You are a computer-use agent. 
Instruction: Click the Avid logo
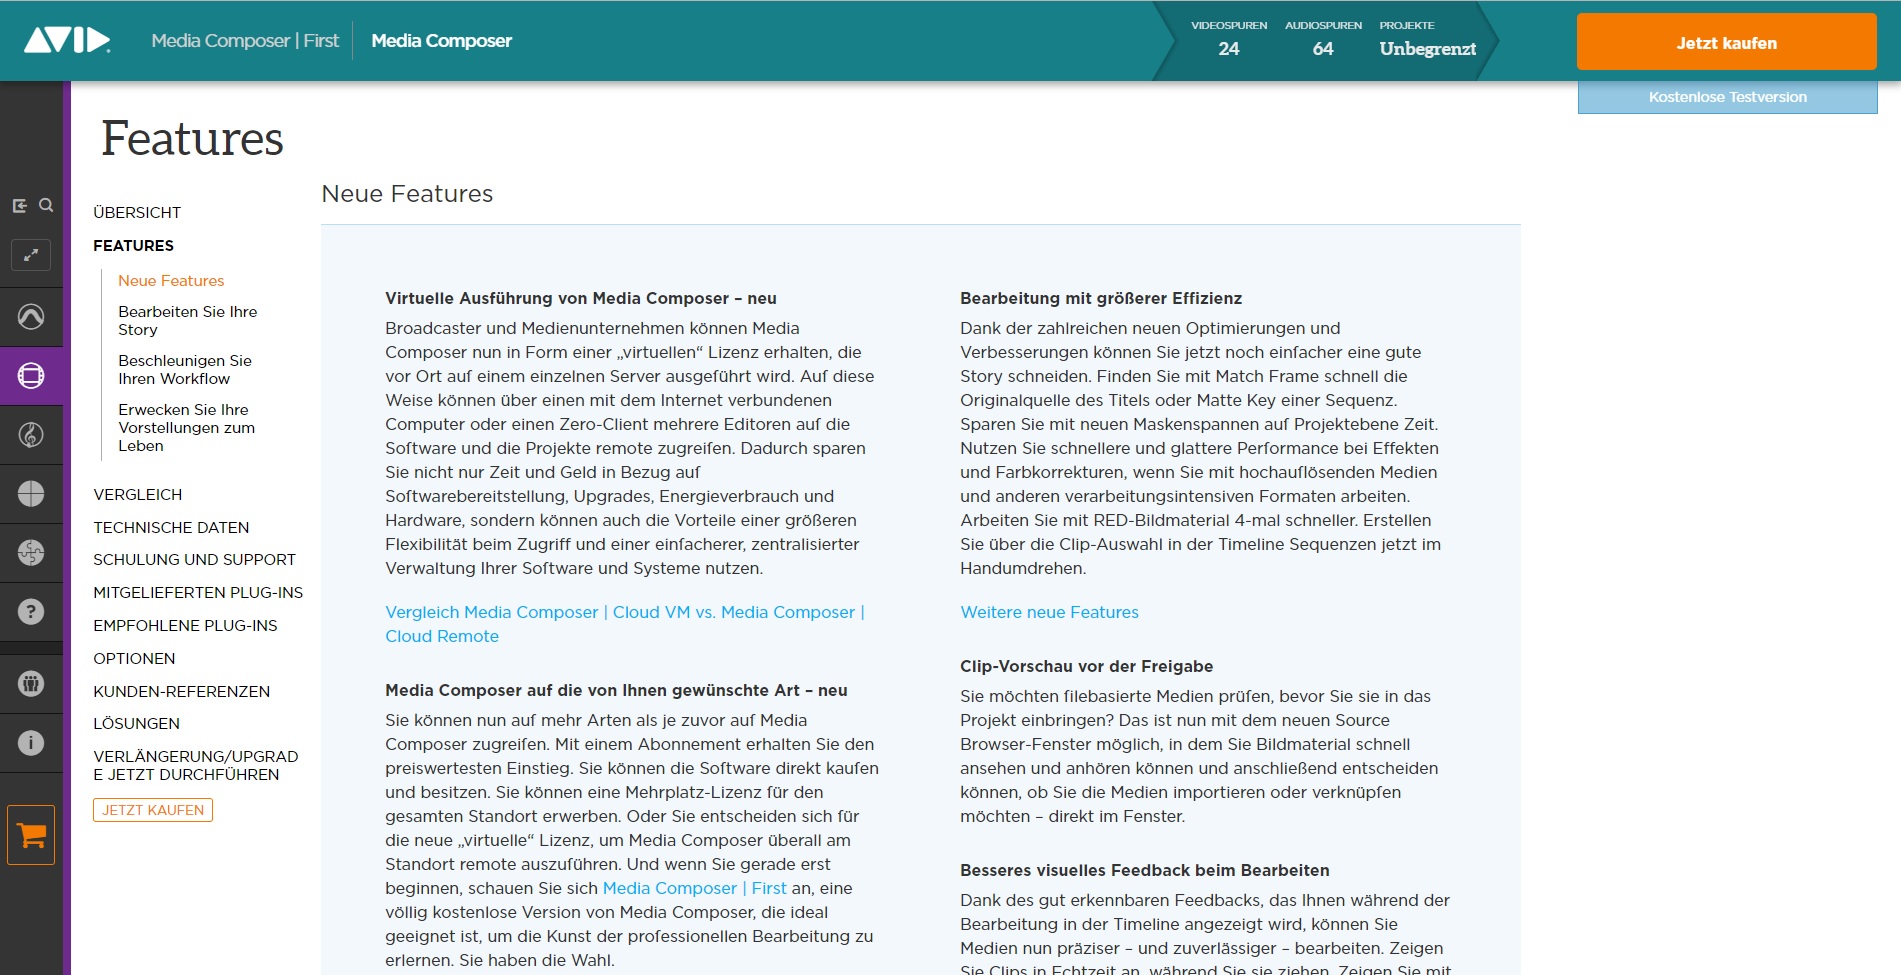coord(67,40)
